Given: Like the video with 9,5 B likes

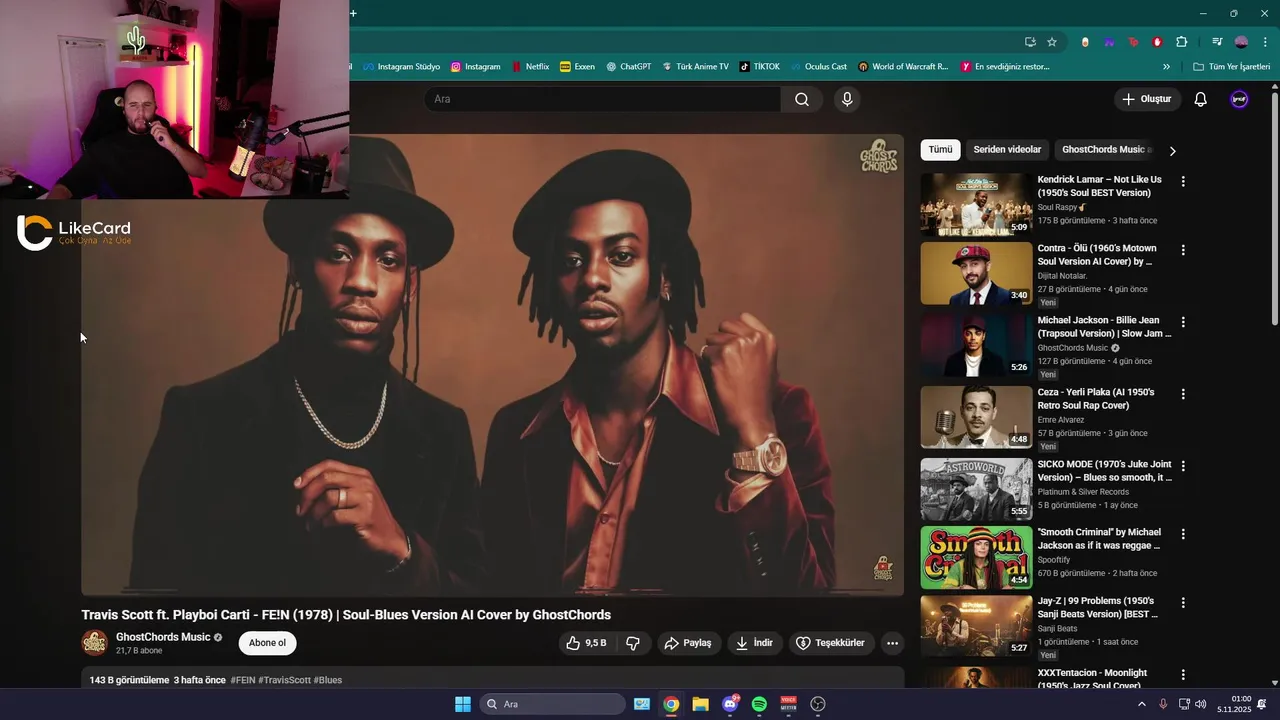Looking at the screenshot, I should (x=586, y=643).
